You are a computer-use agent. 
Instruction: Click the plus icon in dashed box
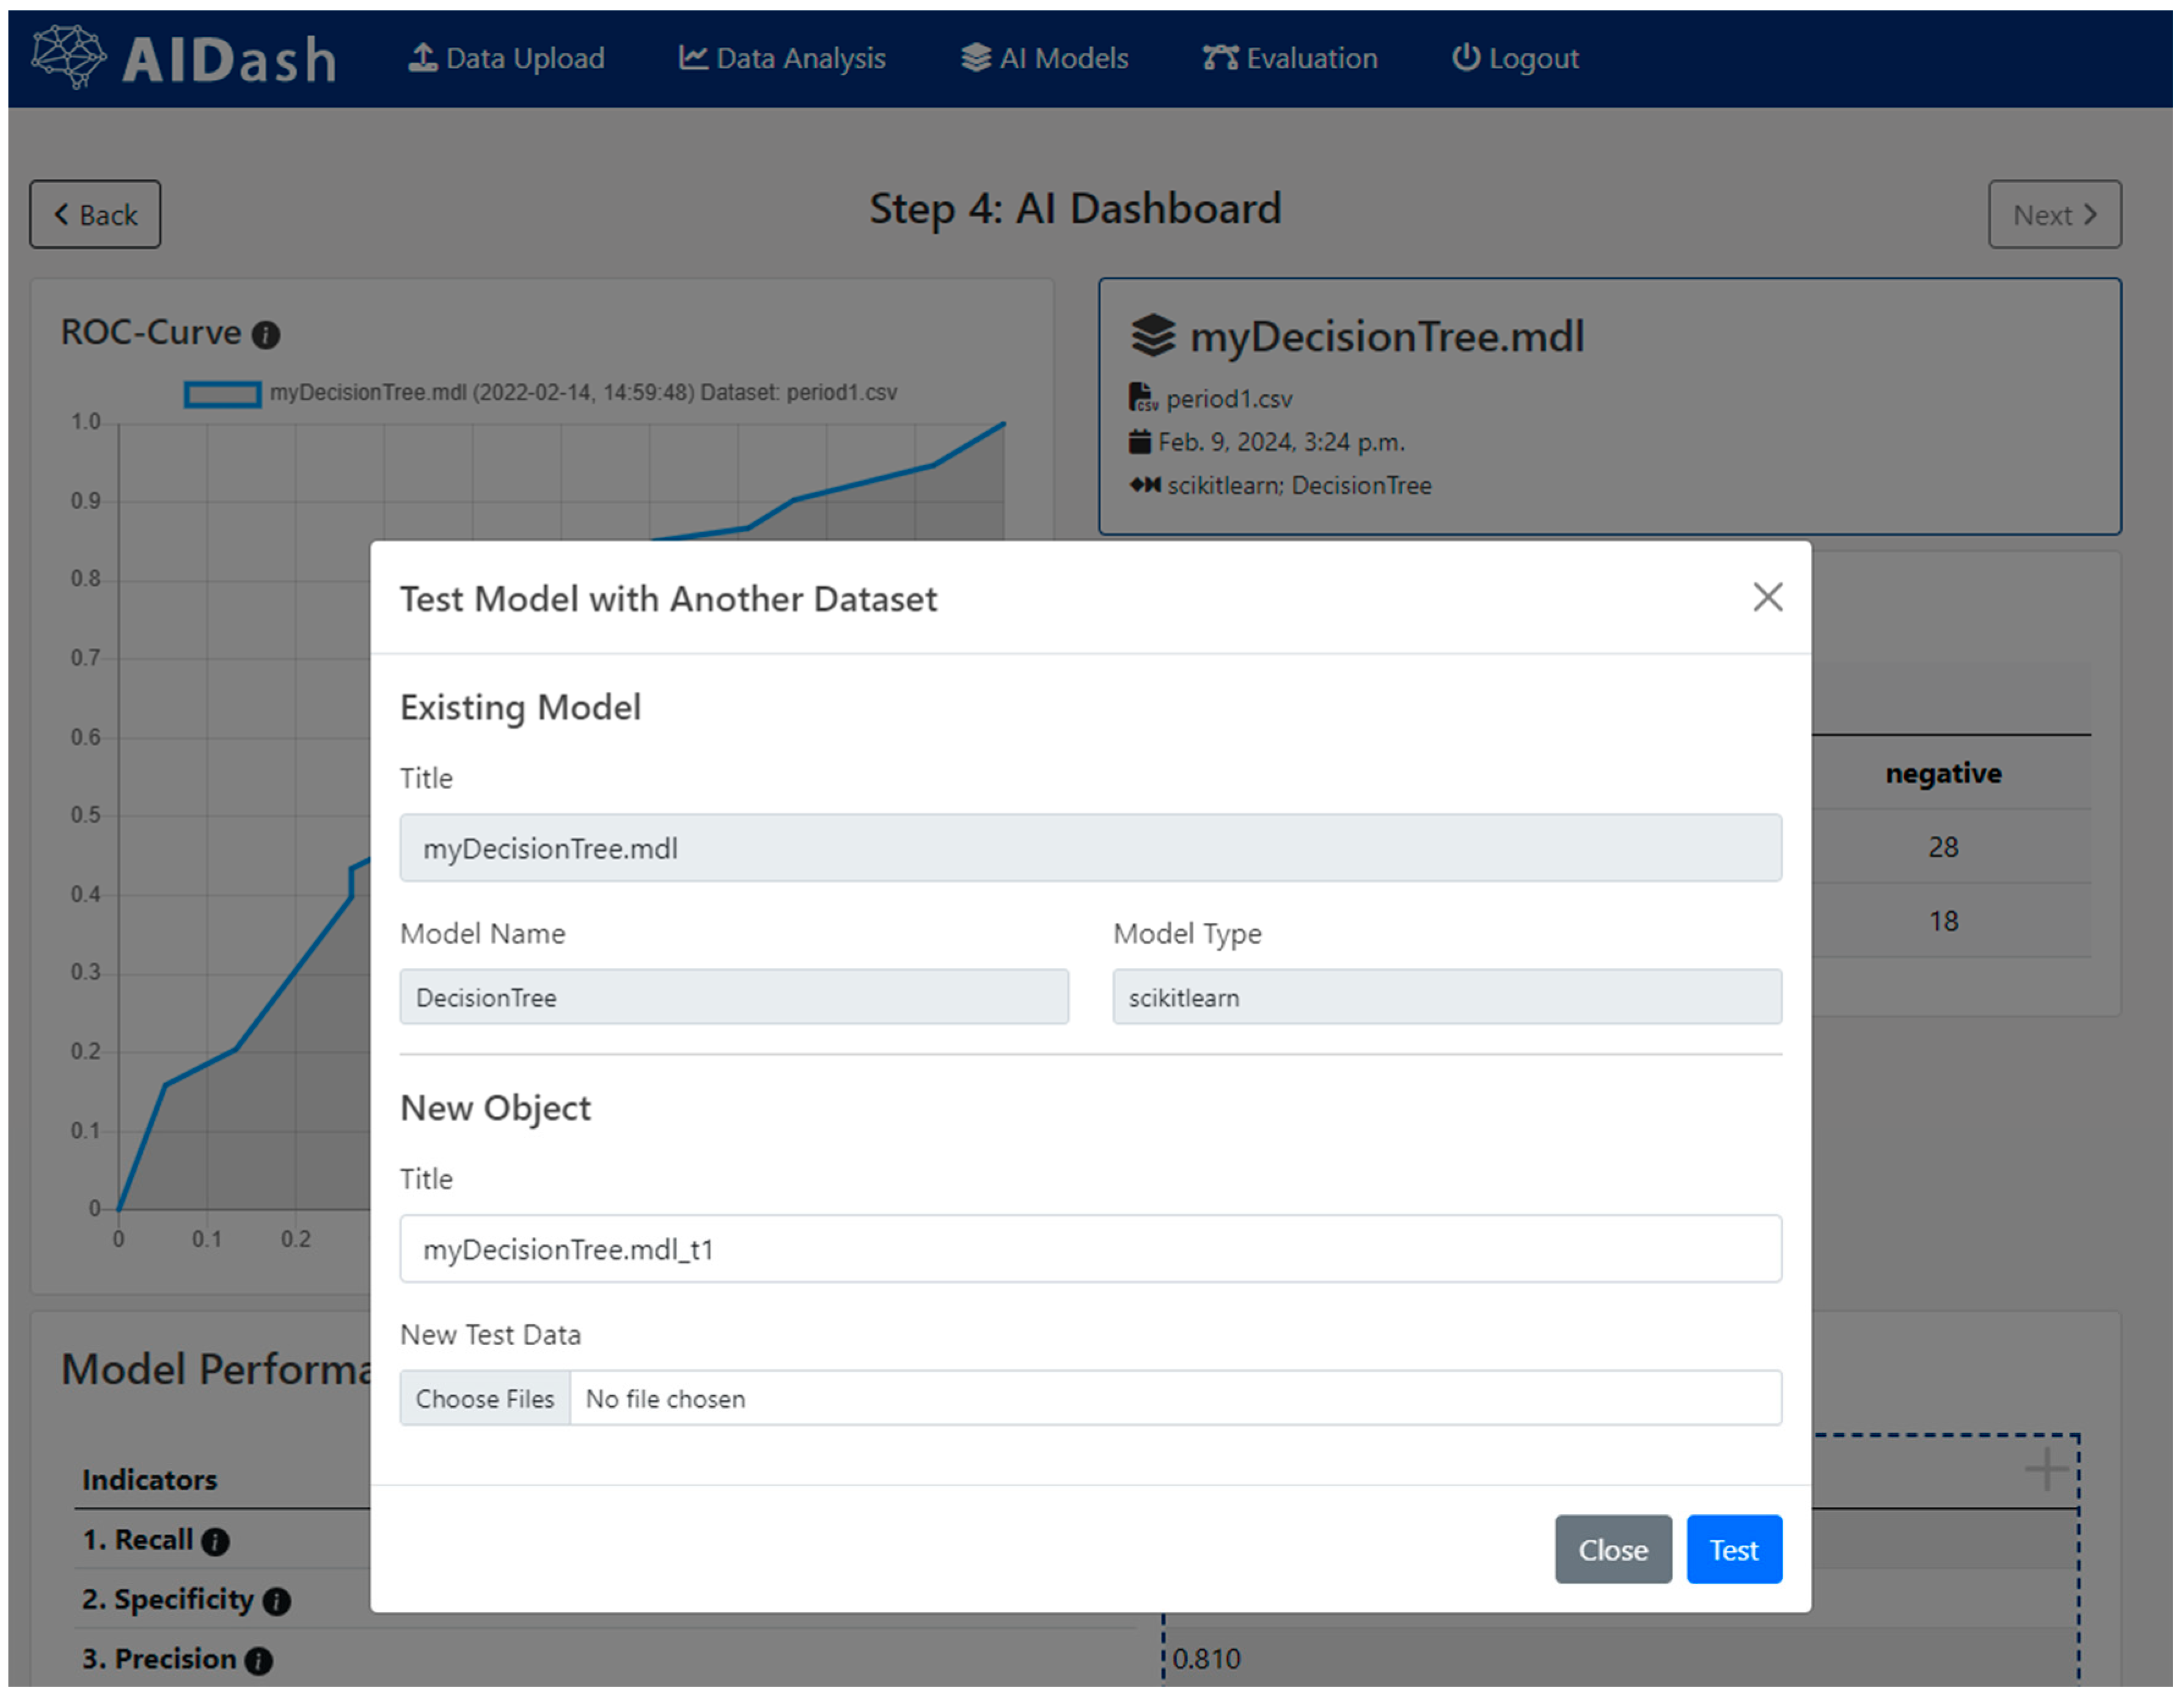click(x=2046, y=1469)
